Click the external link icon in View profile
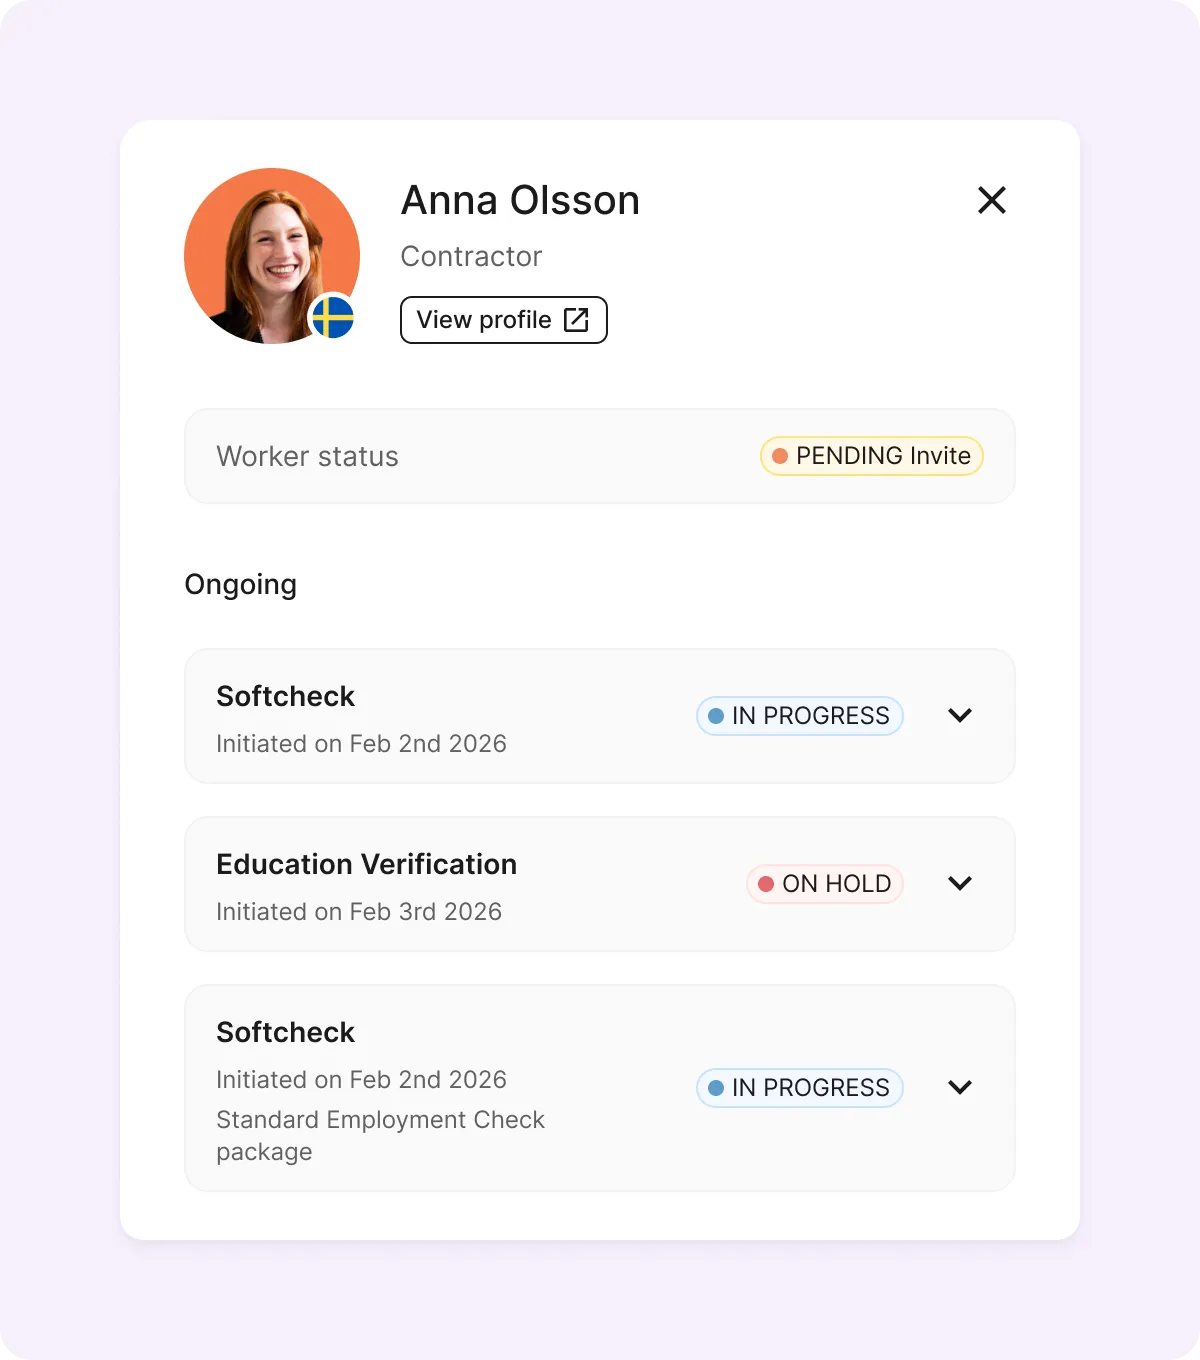The image size is (1200, 1360). click(x=576, y=320)
